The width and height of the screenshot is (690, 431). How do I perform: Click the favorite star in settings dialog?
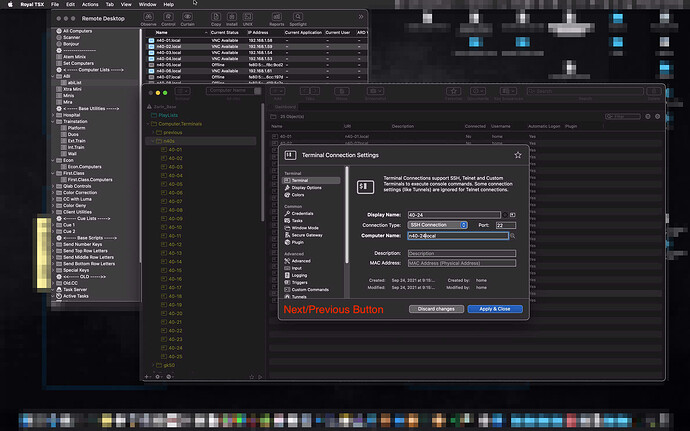(517, 155)
